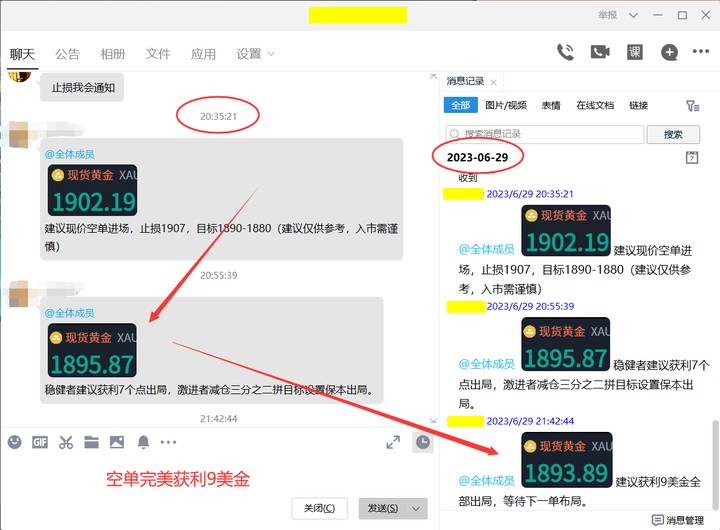The image size is (720, 530).
Task: Click the message history scrollbar
Action: (x=715, y=463)
